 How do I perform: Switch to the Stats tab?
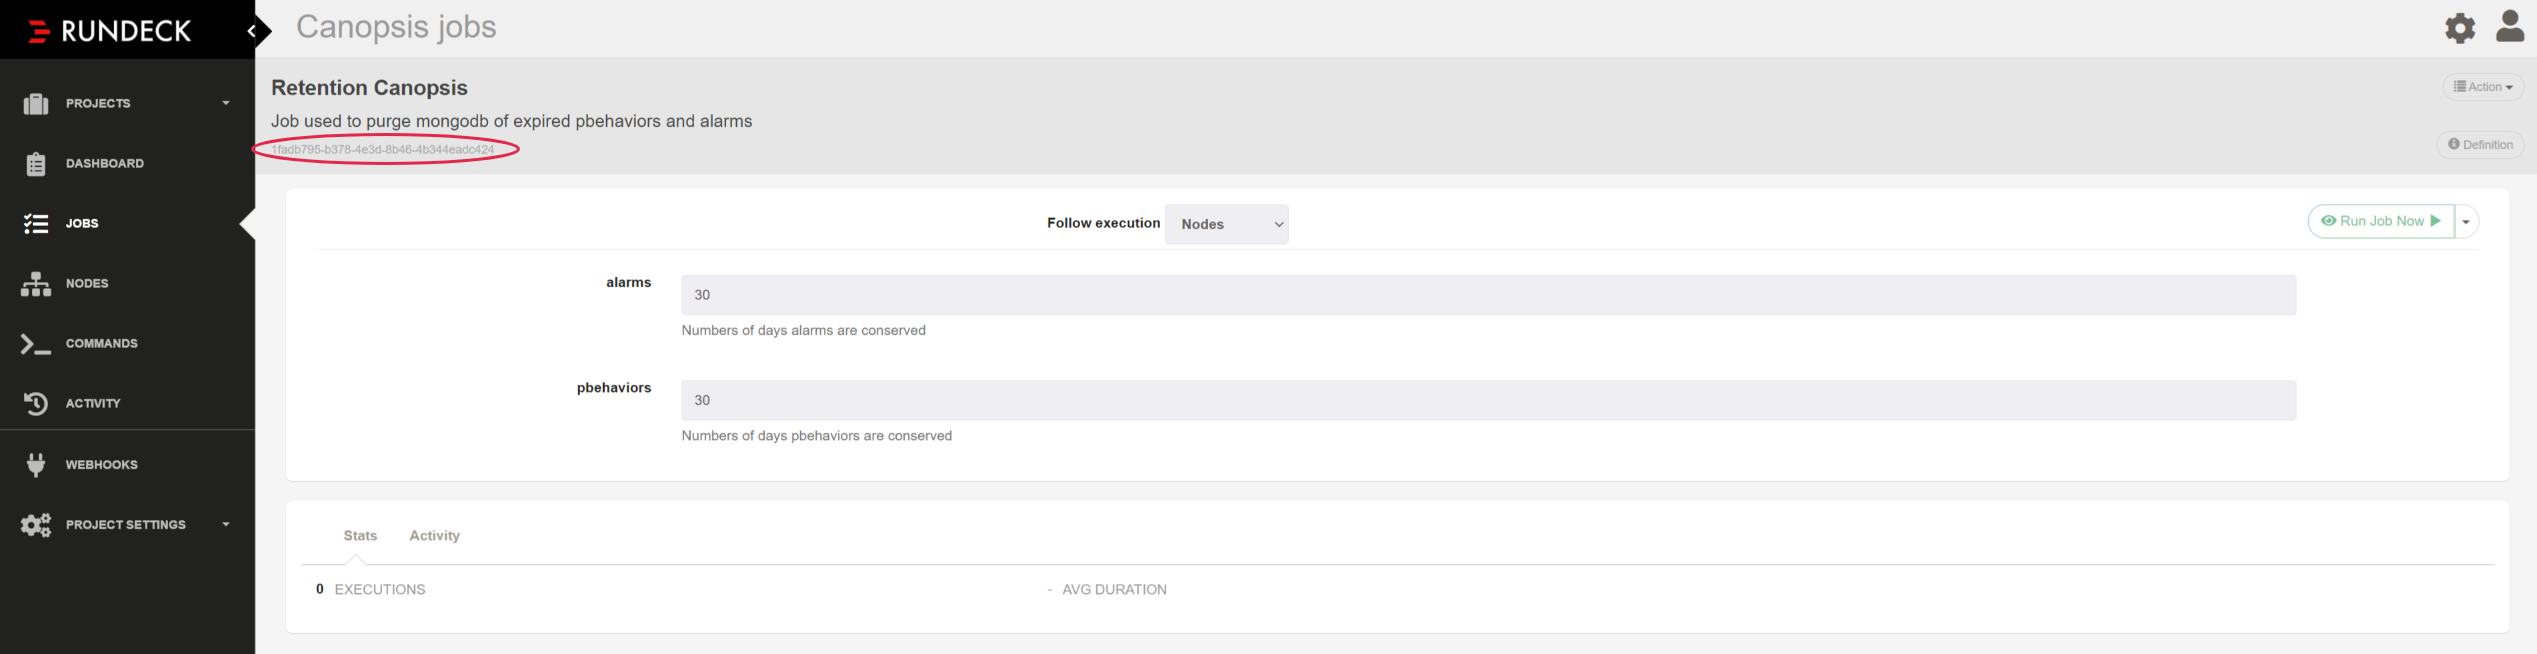[360, 536]
